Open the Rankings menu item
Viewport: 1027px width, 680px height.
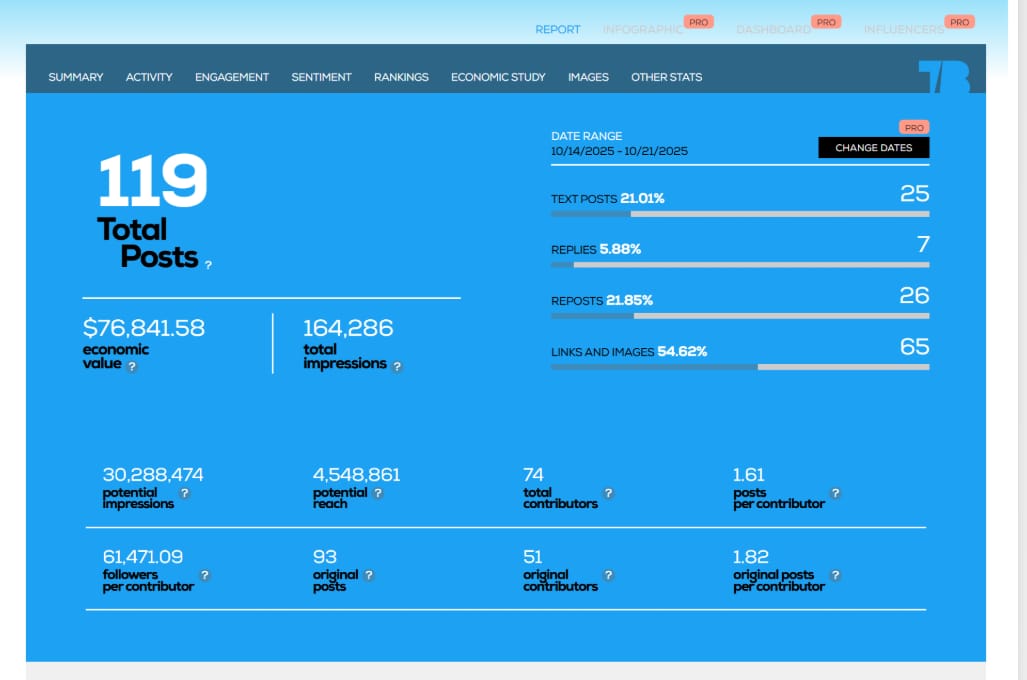point(401,77)
